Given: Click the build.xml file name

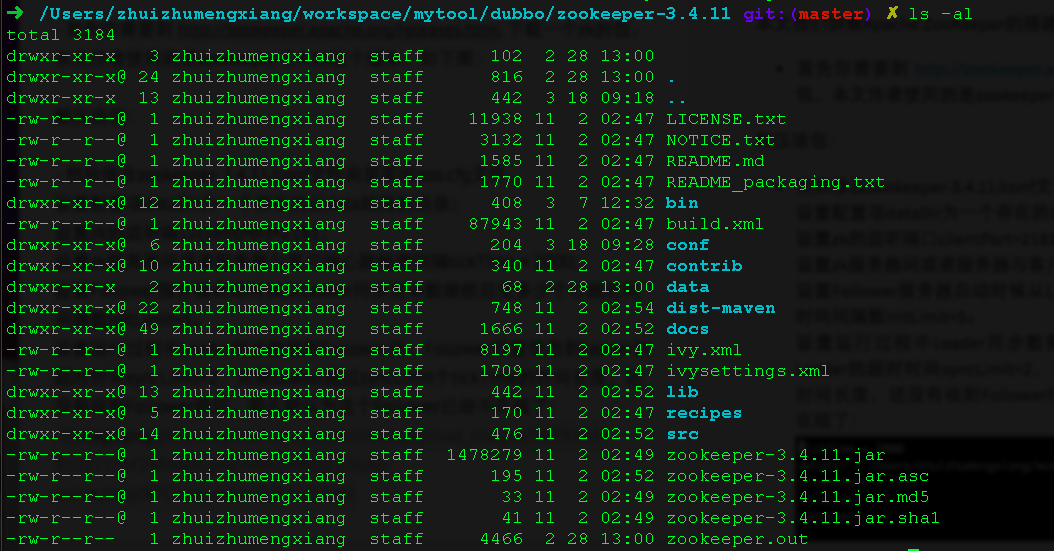Looking at the screenshot, I should coord(715,224).
